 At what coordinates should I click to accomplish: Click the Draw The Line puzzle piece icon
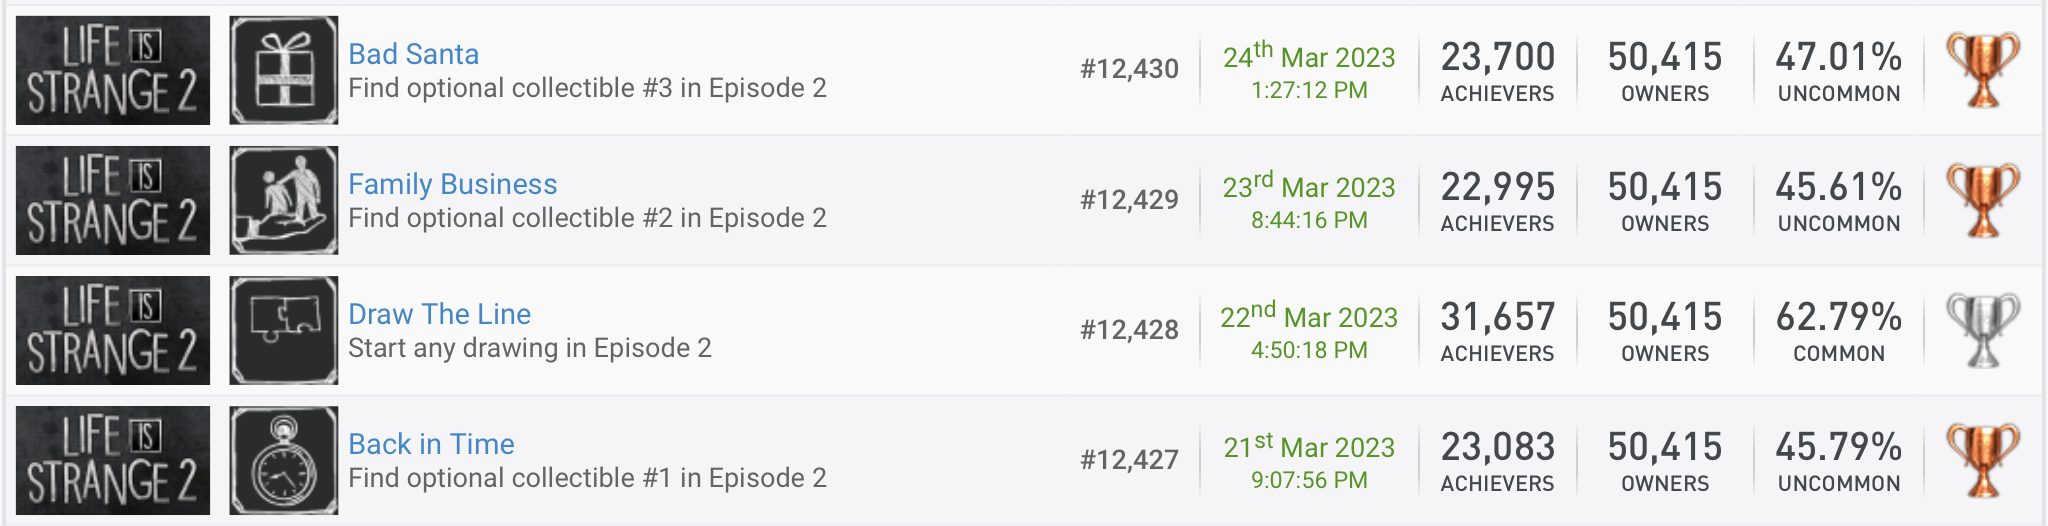(x=284, y=330)
